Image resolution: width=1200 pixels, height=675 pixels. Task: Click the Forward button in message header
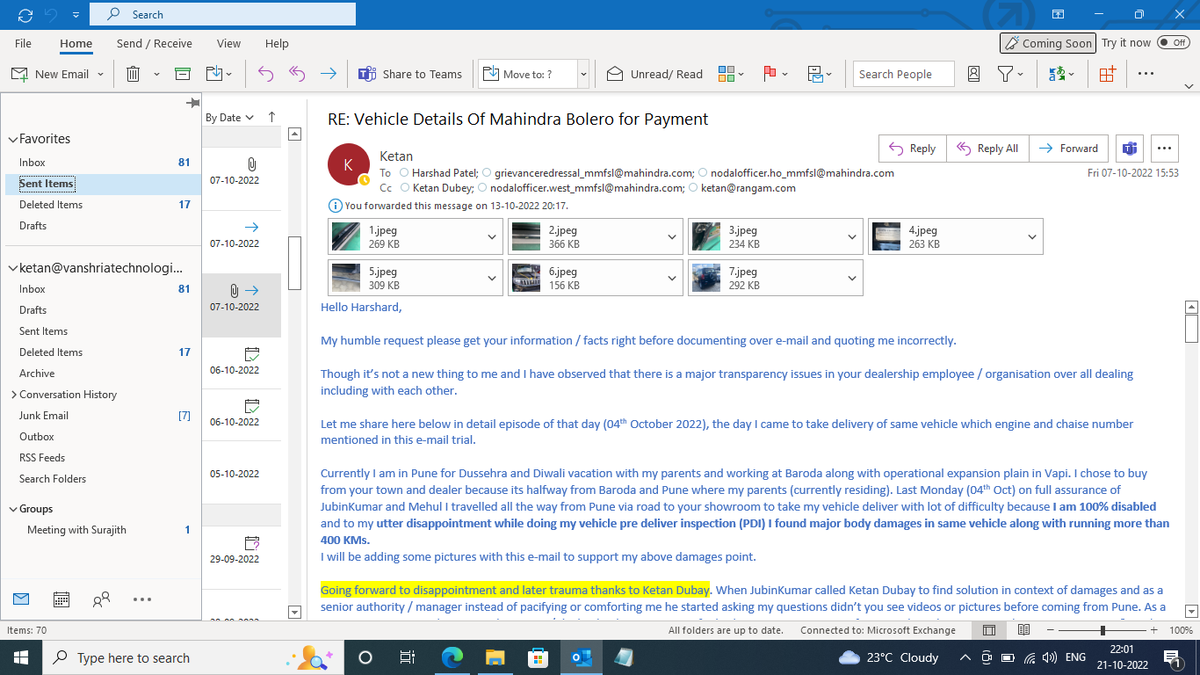(1068, 148)
